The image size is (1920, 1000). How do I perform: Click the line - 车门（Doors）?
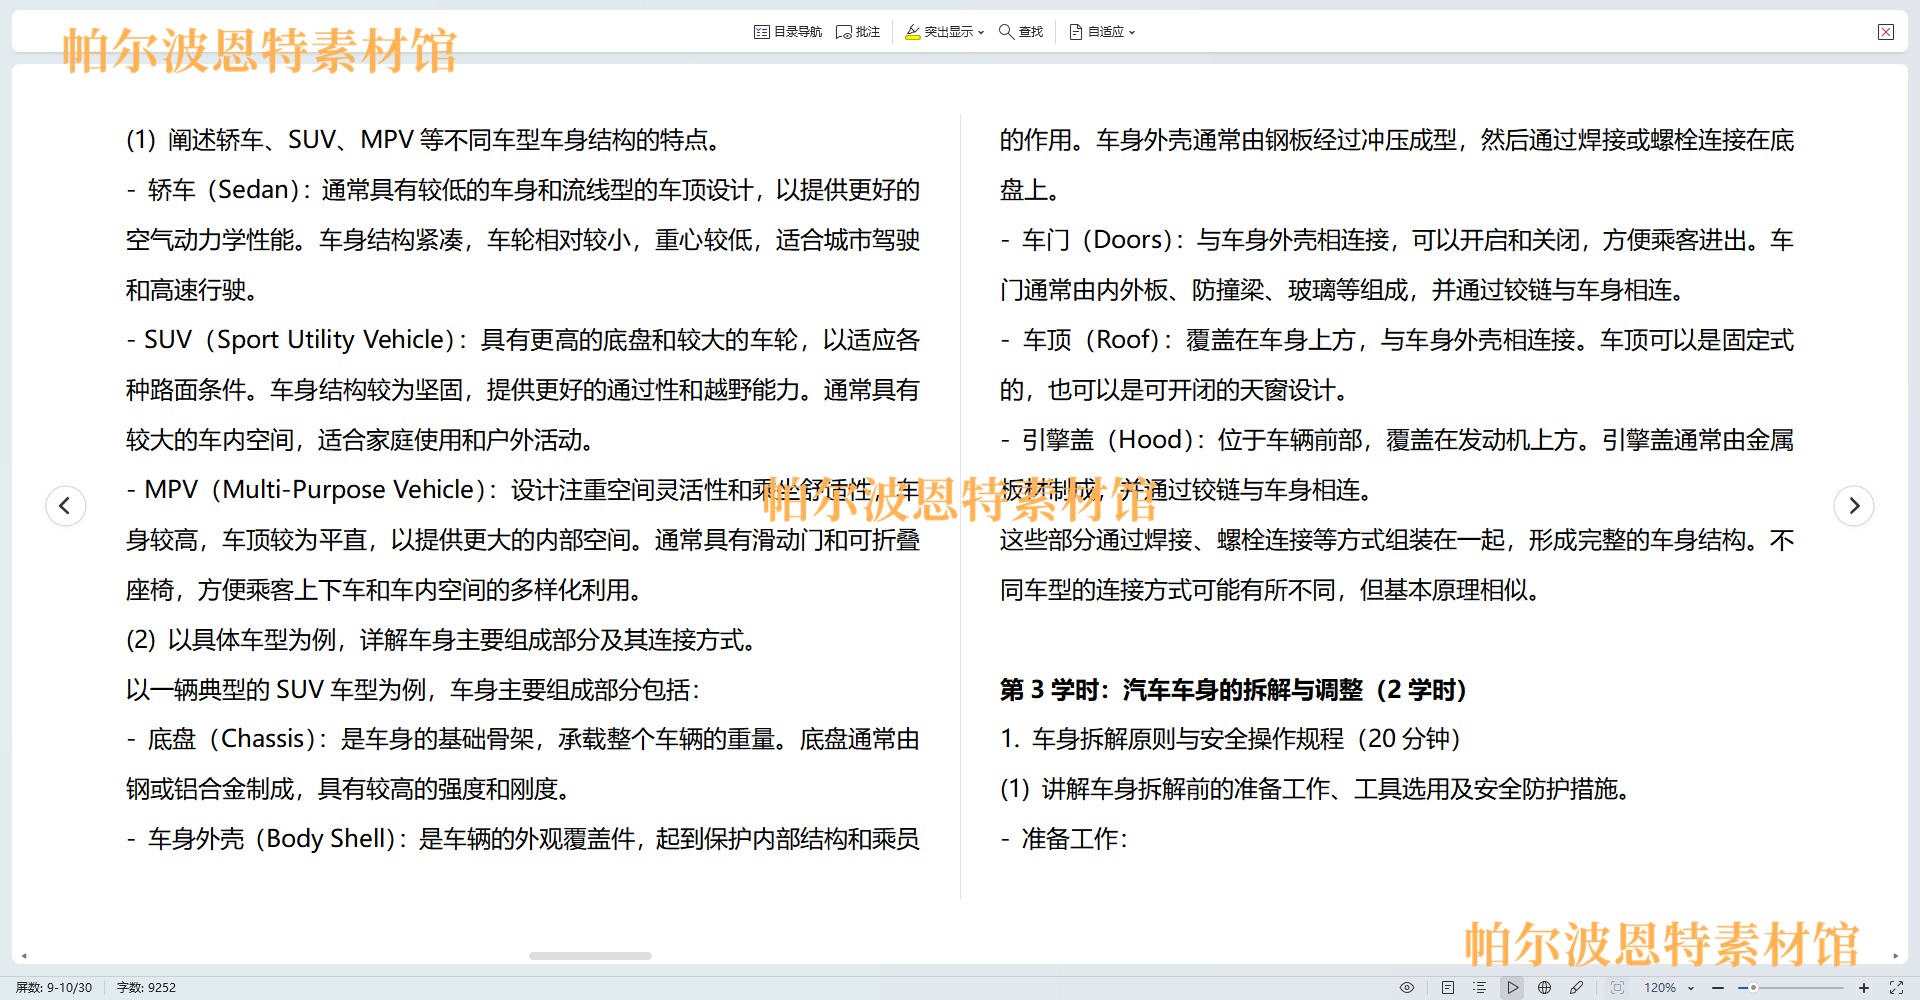pos(1397,240)
